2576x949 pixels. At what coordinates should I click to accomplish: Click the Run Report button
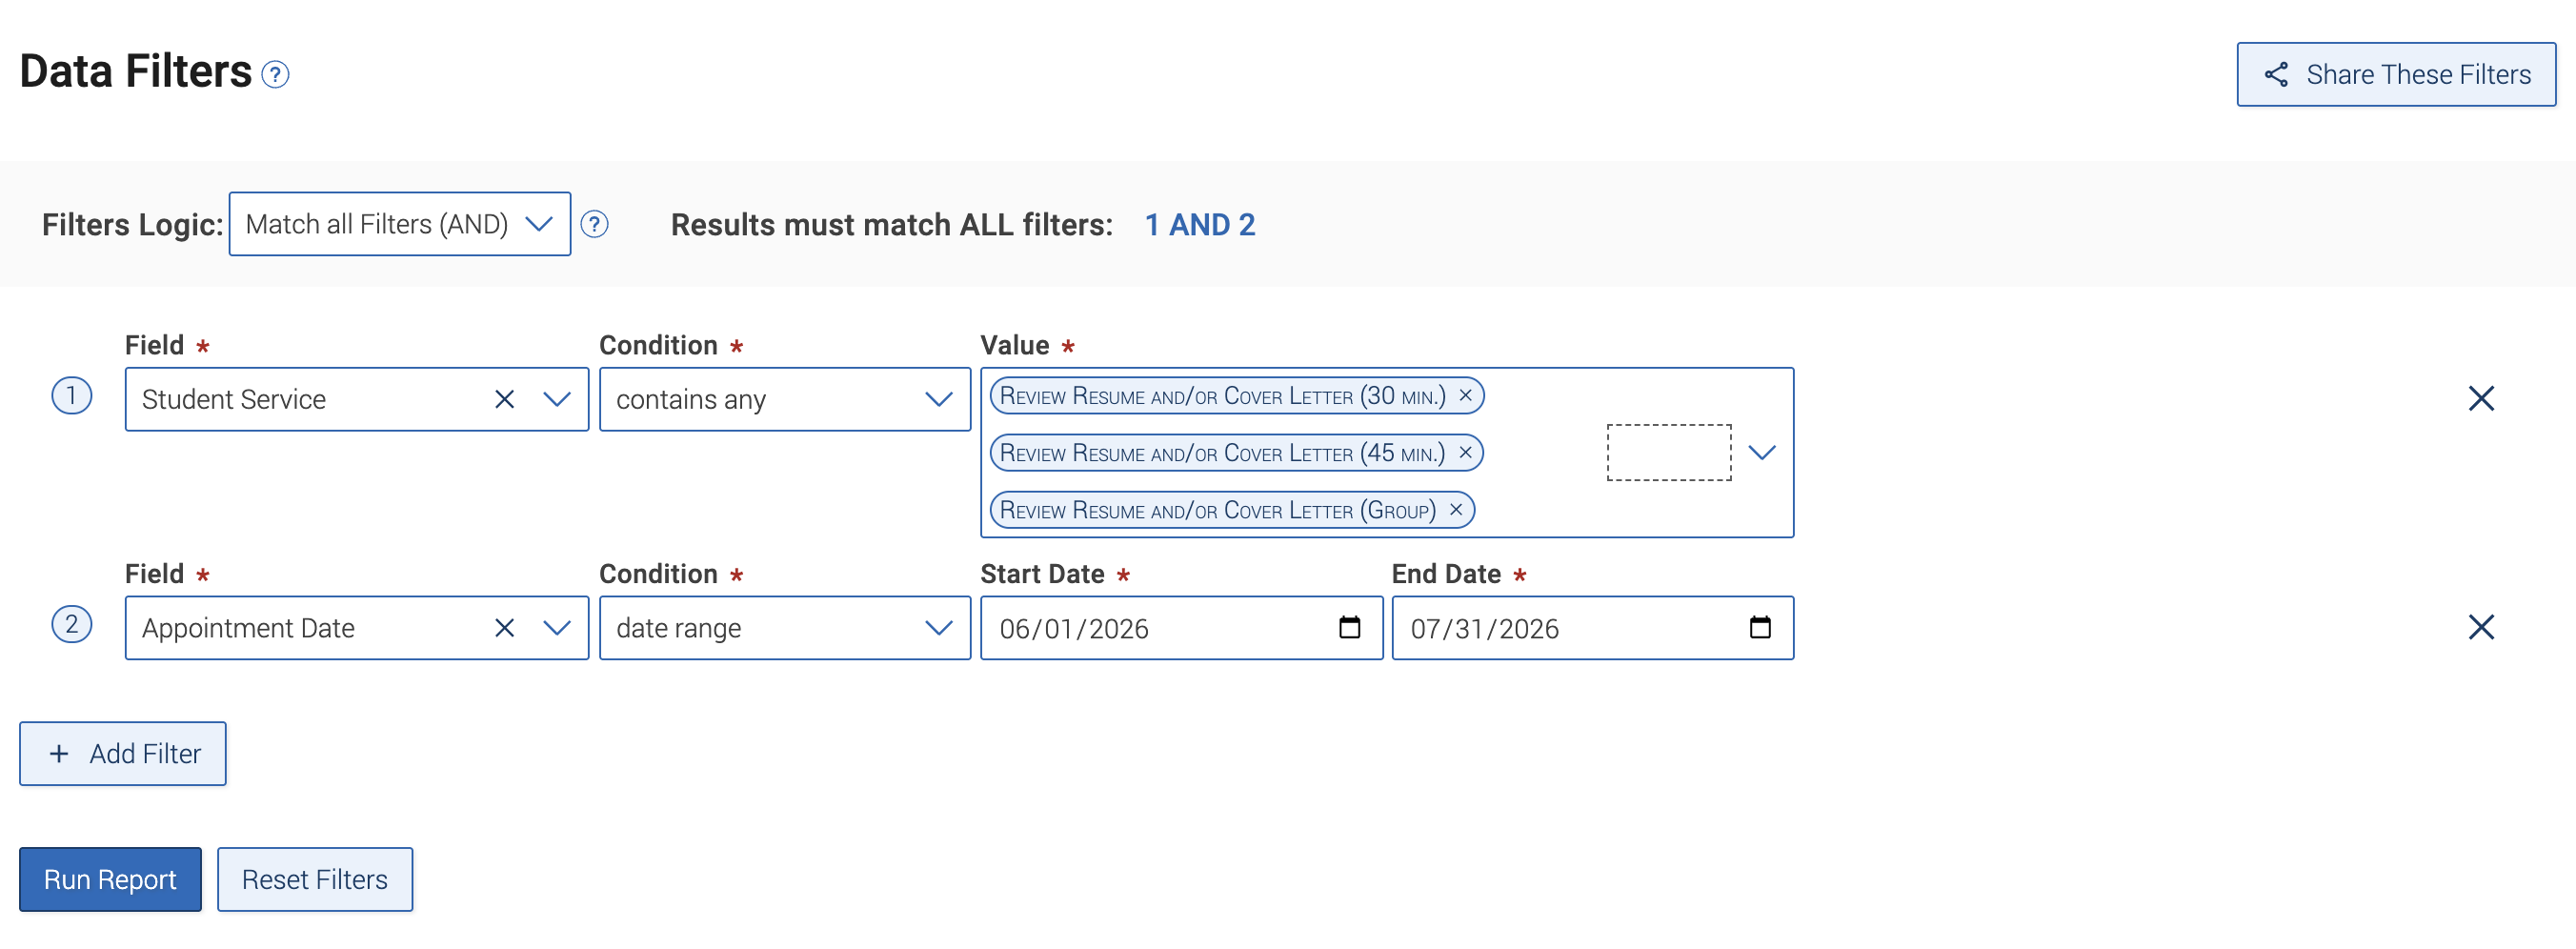point(110,880)
